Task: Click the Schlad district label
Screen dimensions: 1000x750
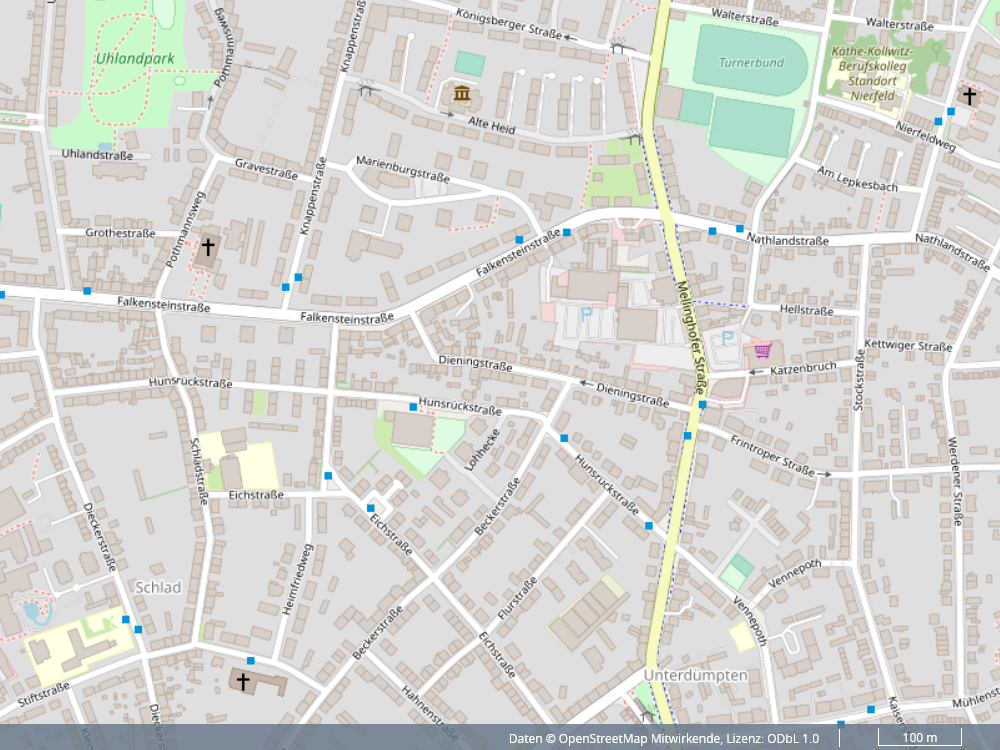Action: (158, 587)
